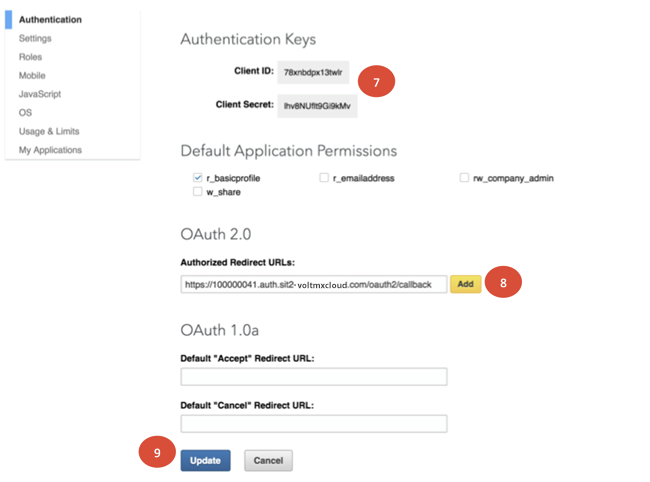This screenshot has width=650, height=482.
Task: Navigate to My Applications
Action: click(x=50, y=150)
